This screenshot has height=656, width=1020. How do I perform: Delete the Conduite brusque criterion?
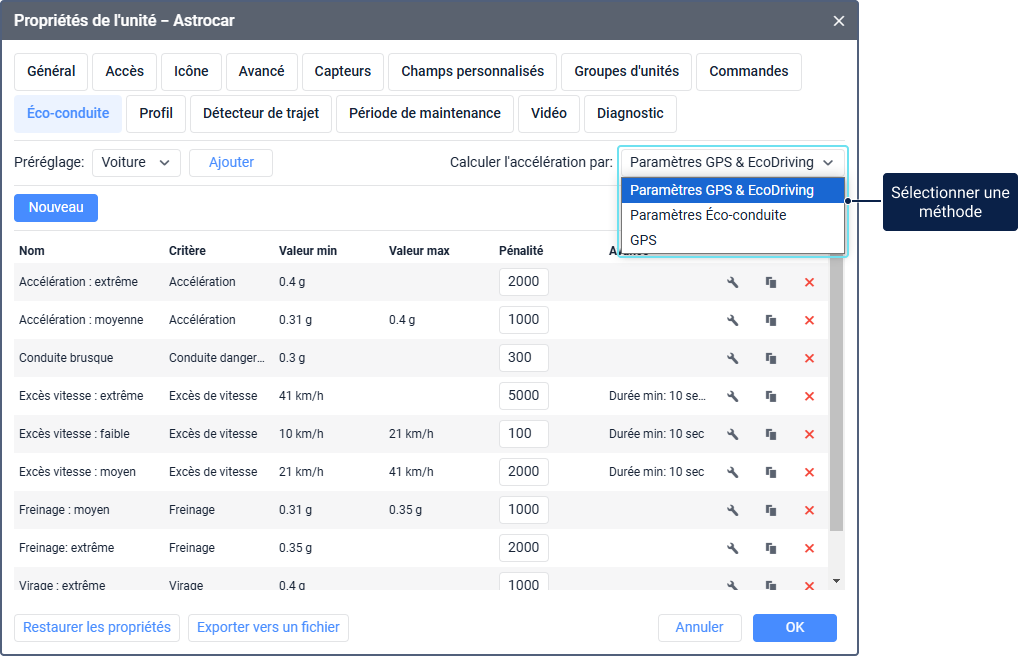click(809, 359)
